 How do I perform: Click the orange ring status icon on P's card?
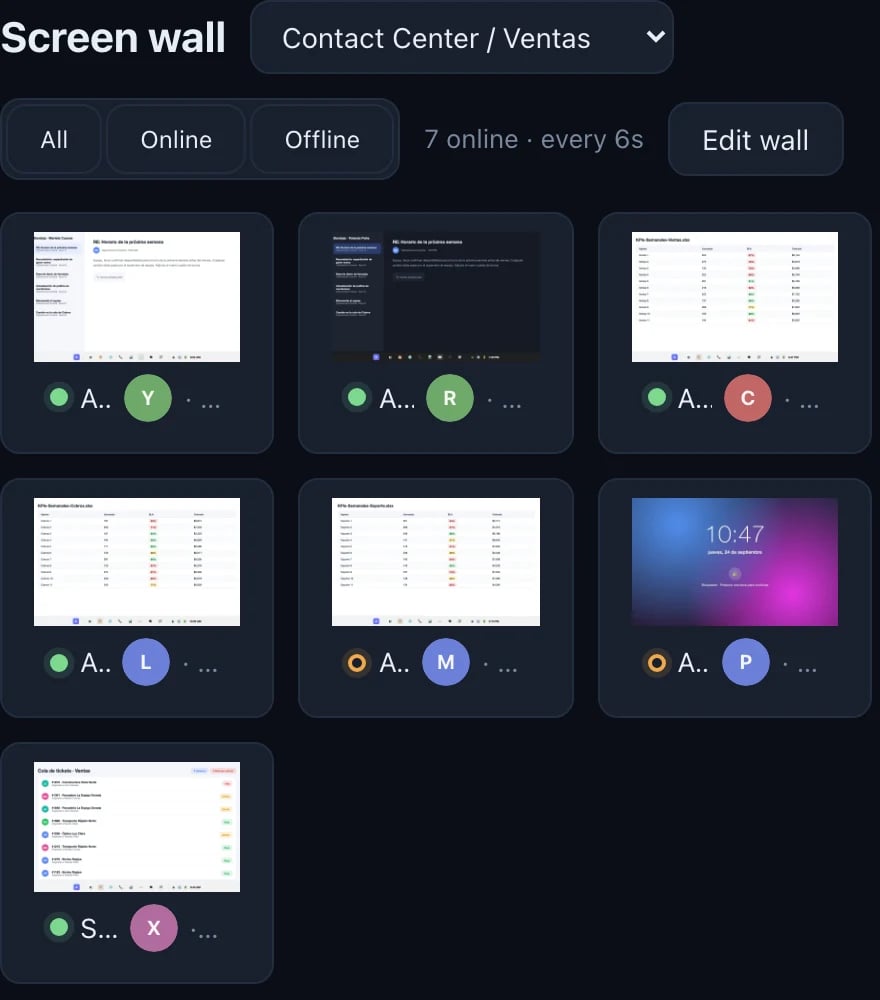click(657, 663)
